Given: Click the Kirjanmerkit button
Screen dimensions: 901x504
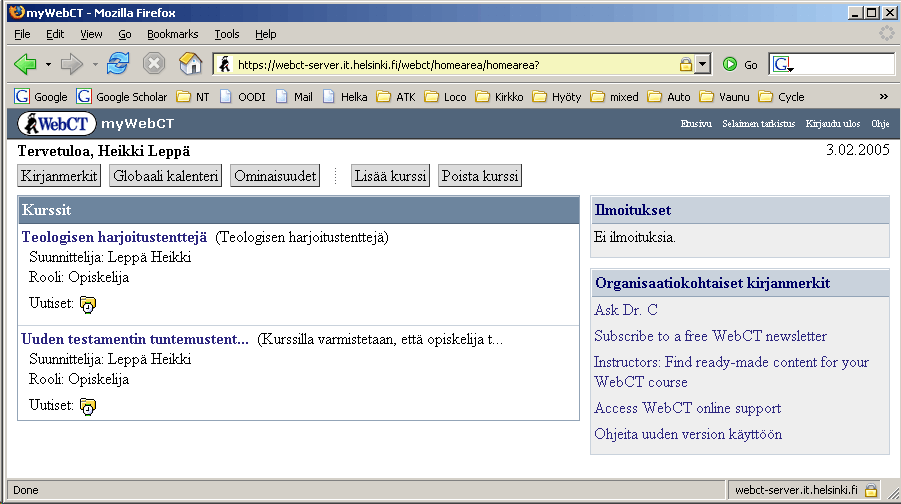Looking at the screenshot, I should tap(59, 176).
